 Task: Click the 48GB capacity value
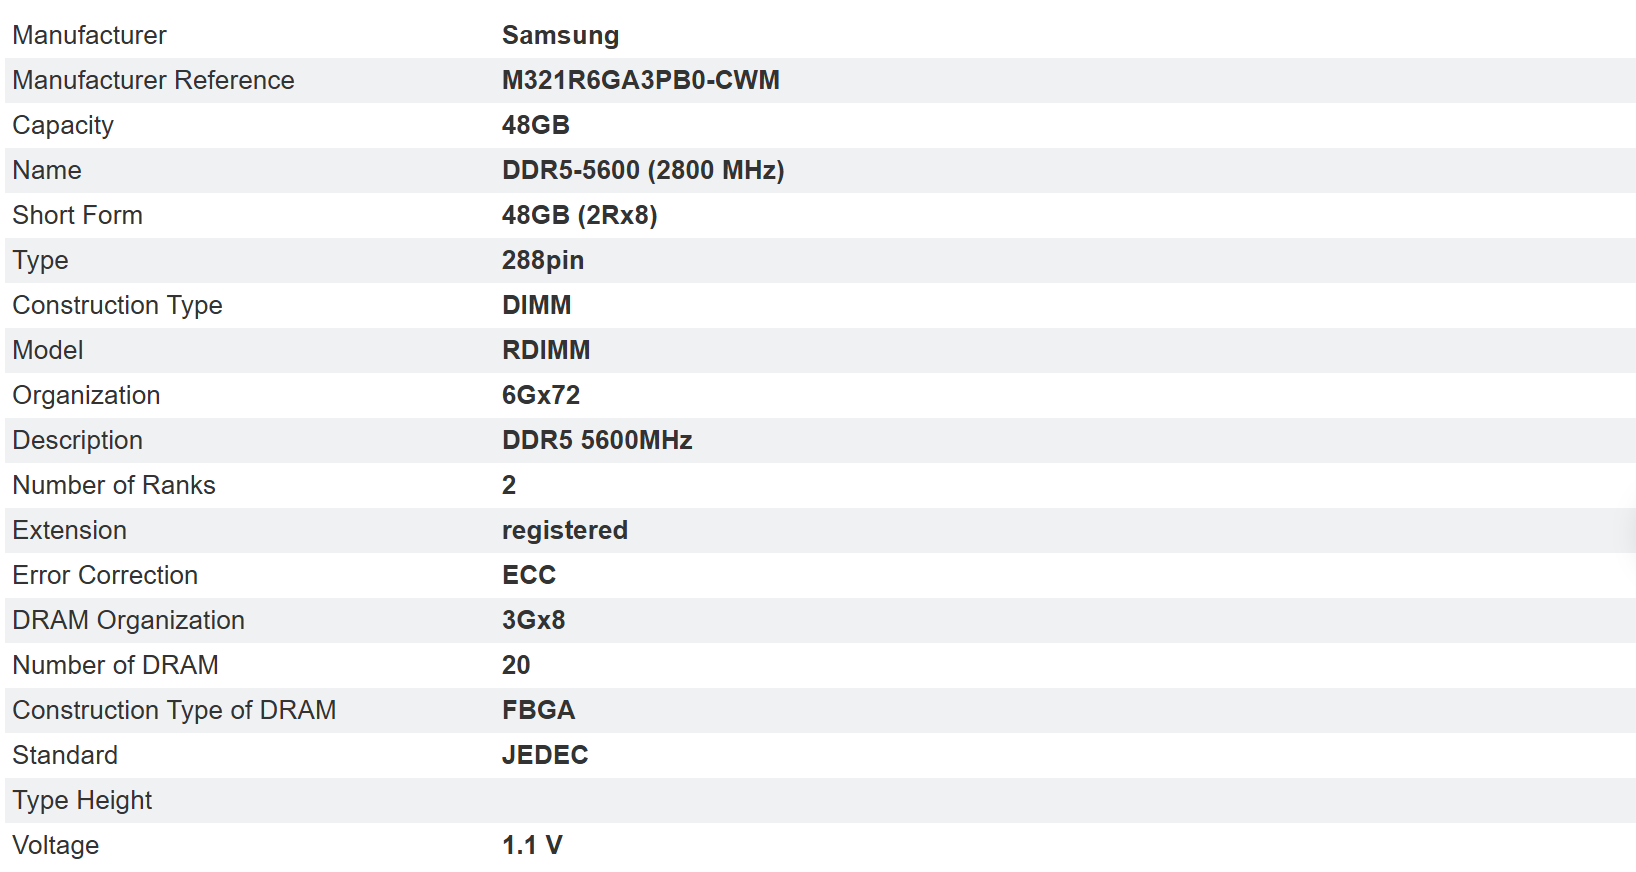tap(535, 126)
